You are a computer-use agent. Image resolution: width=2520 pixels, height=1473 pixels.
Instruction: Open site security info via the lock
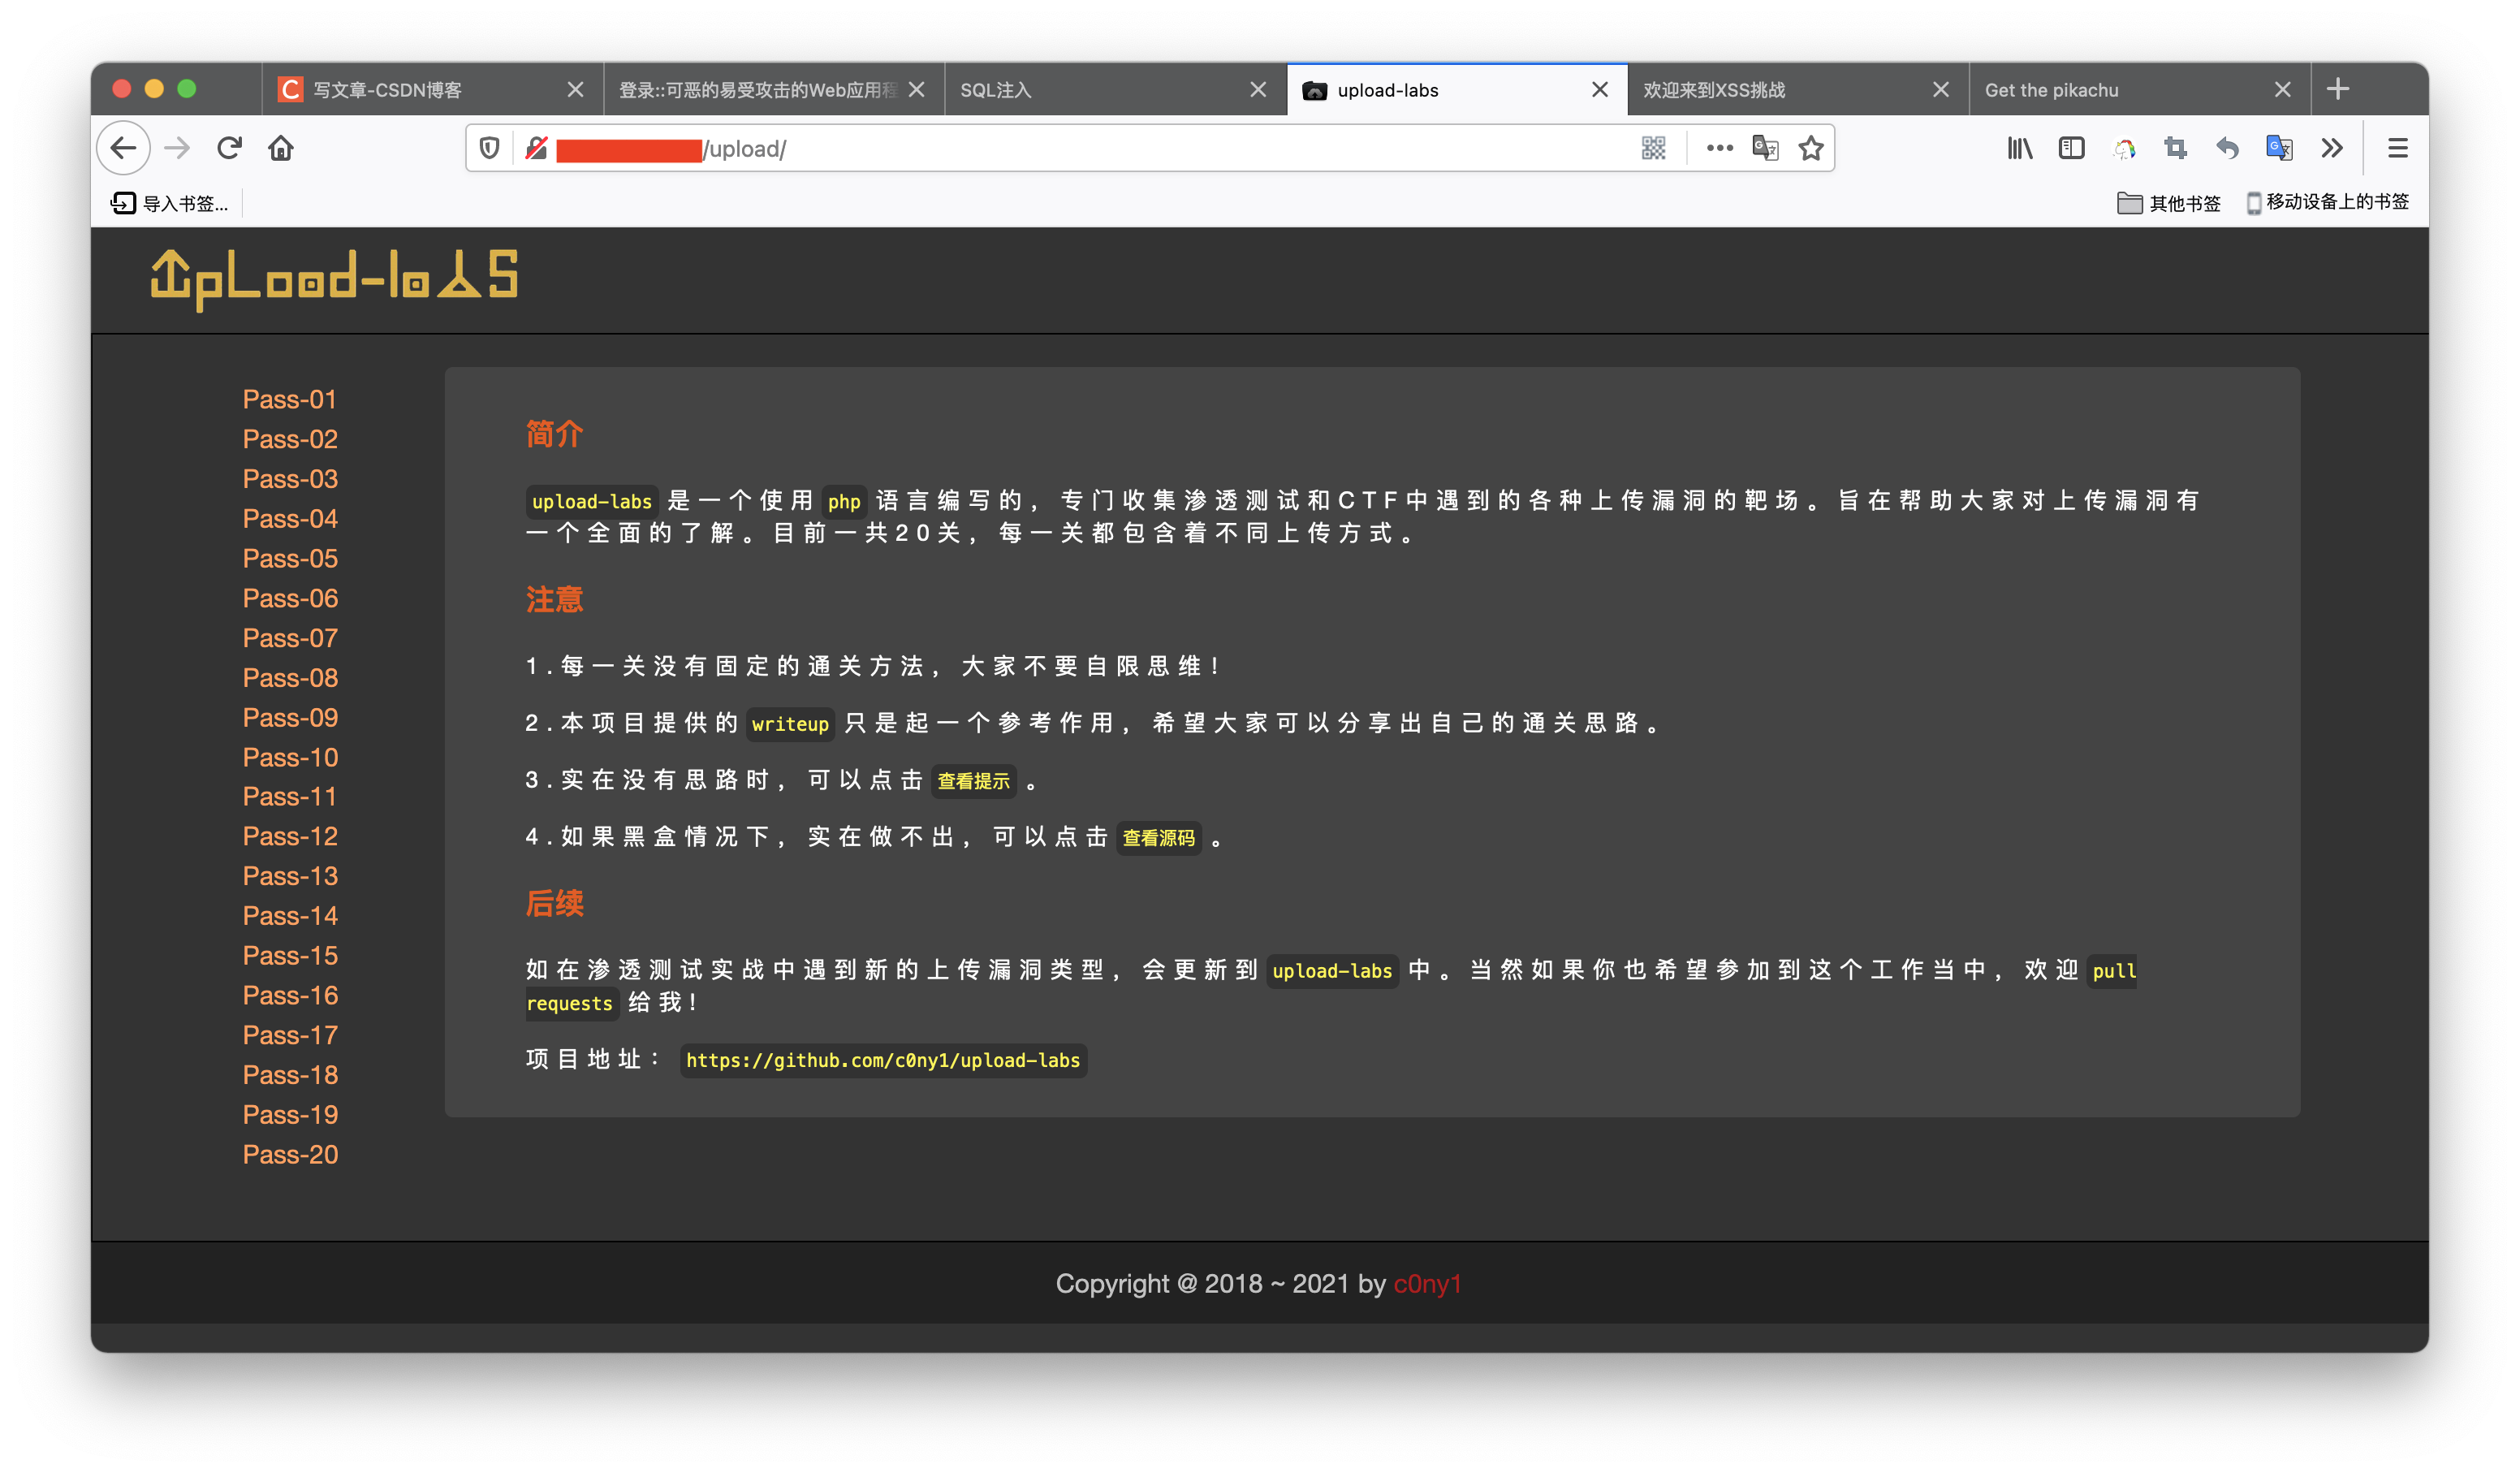tap(536, 147)
